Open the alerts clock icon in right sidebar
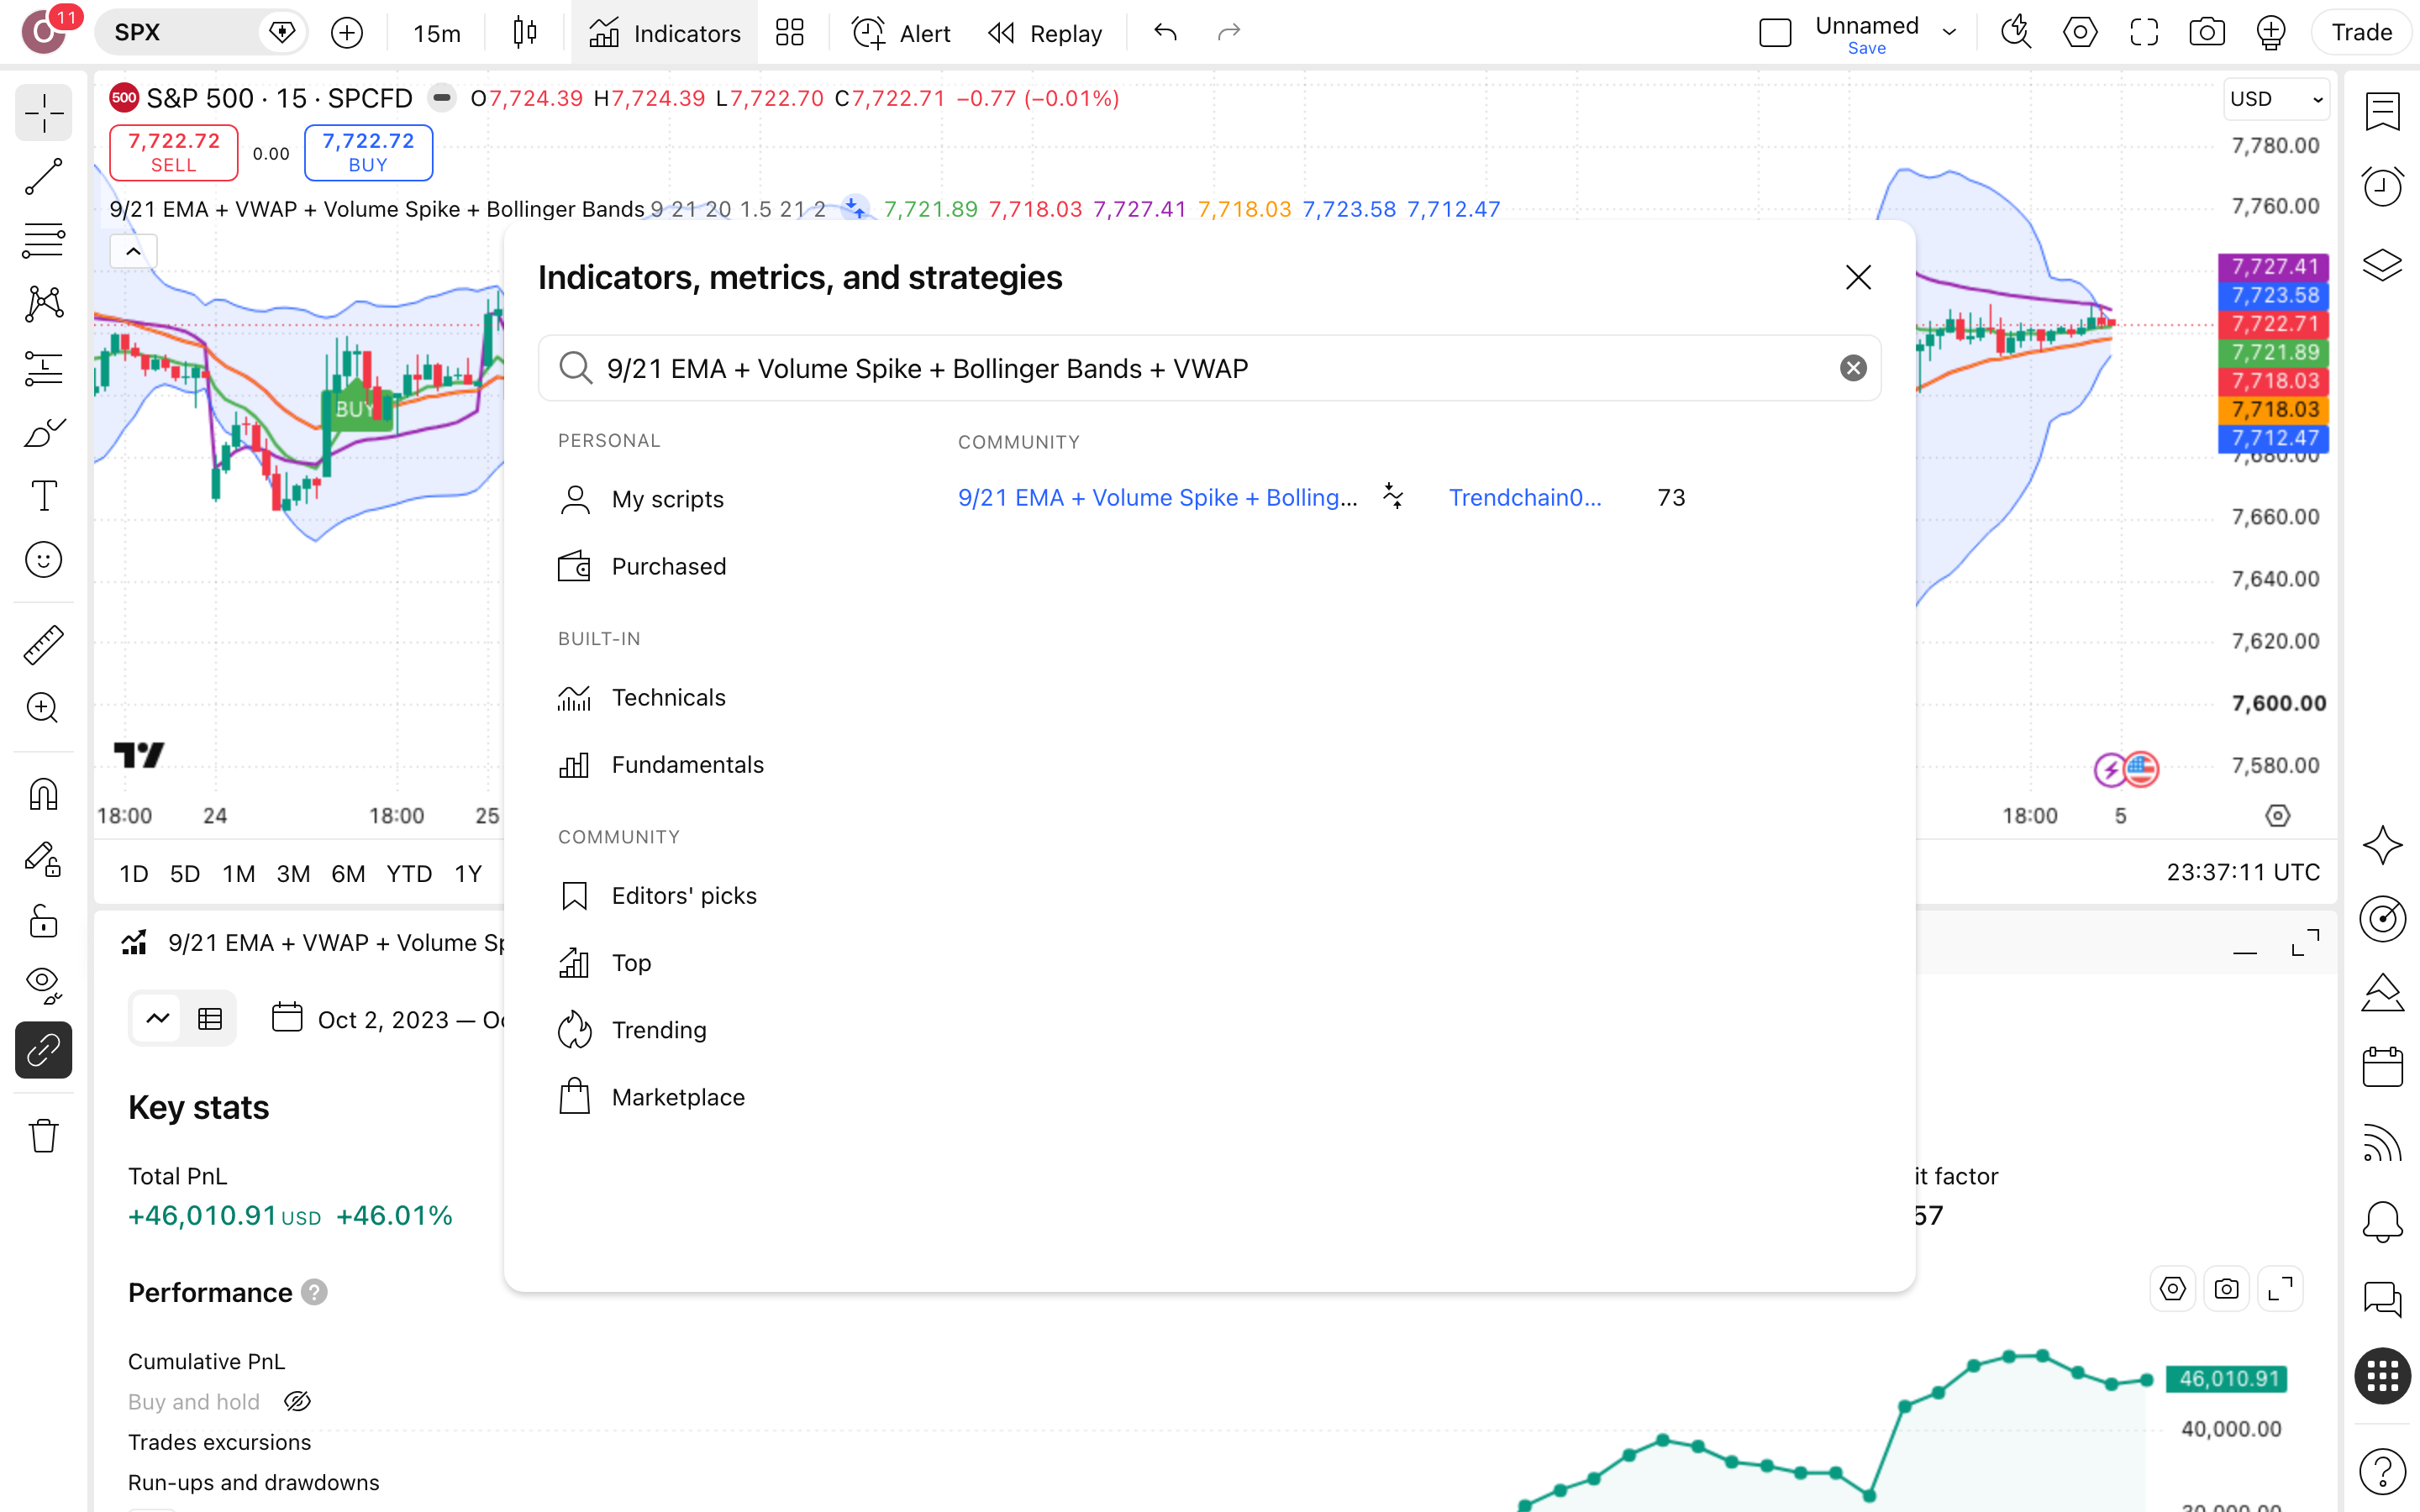This screenshot has height=1512, width=2420. (2383, 186)
